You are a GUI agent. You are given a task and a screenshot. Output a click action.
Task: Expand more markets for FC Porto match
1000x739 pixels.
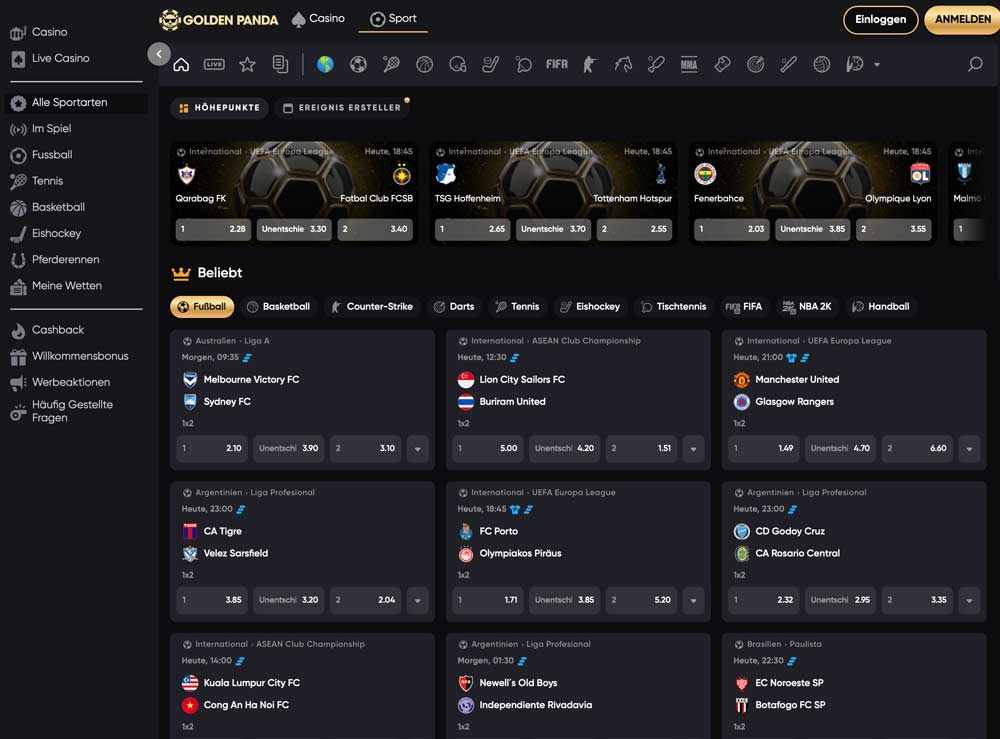pyautogui.click(x=693, y=601)
